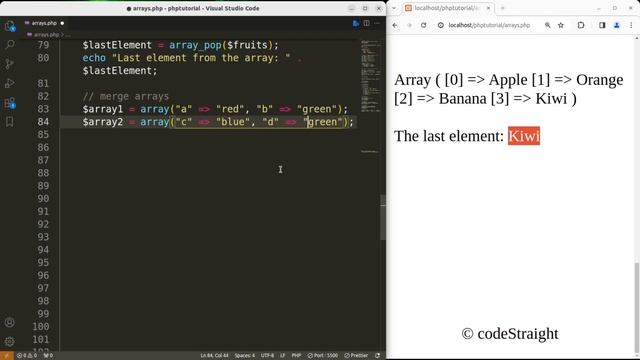Click Ln 84, Col 44 cursor position
The image size is (640, 360).
pyautogui.click(x=214, y=356)
